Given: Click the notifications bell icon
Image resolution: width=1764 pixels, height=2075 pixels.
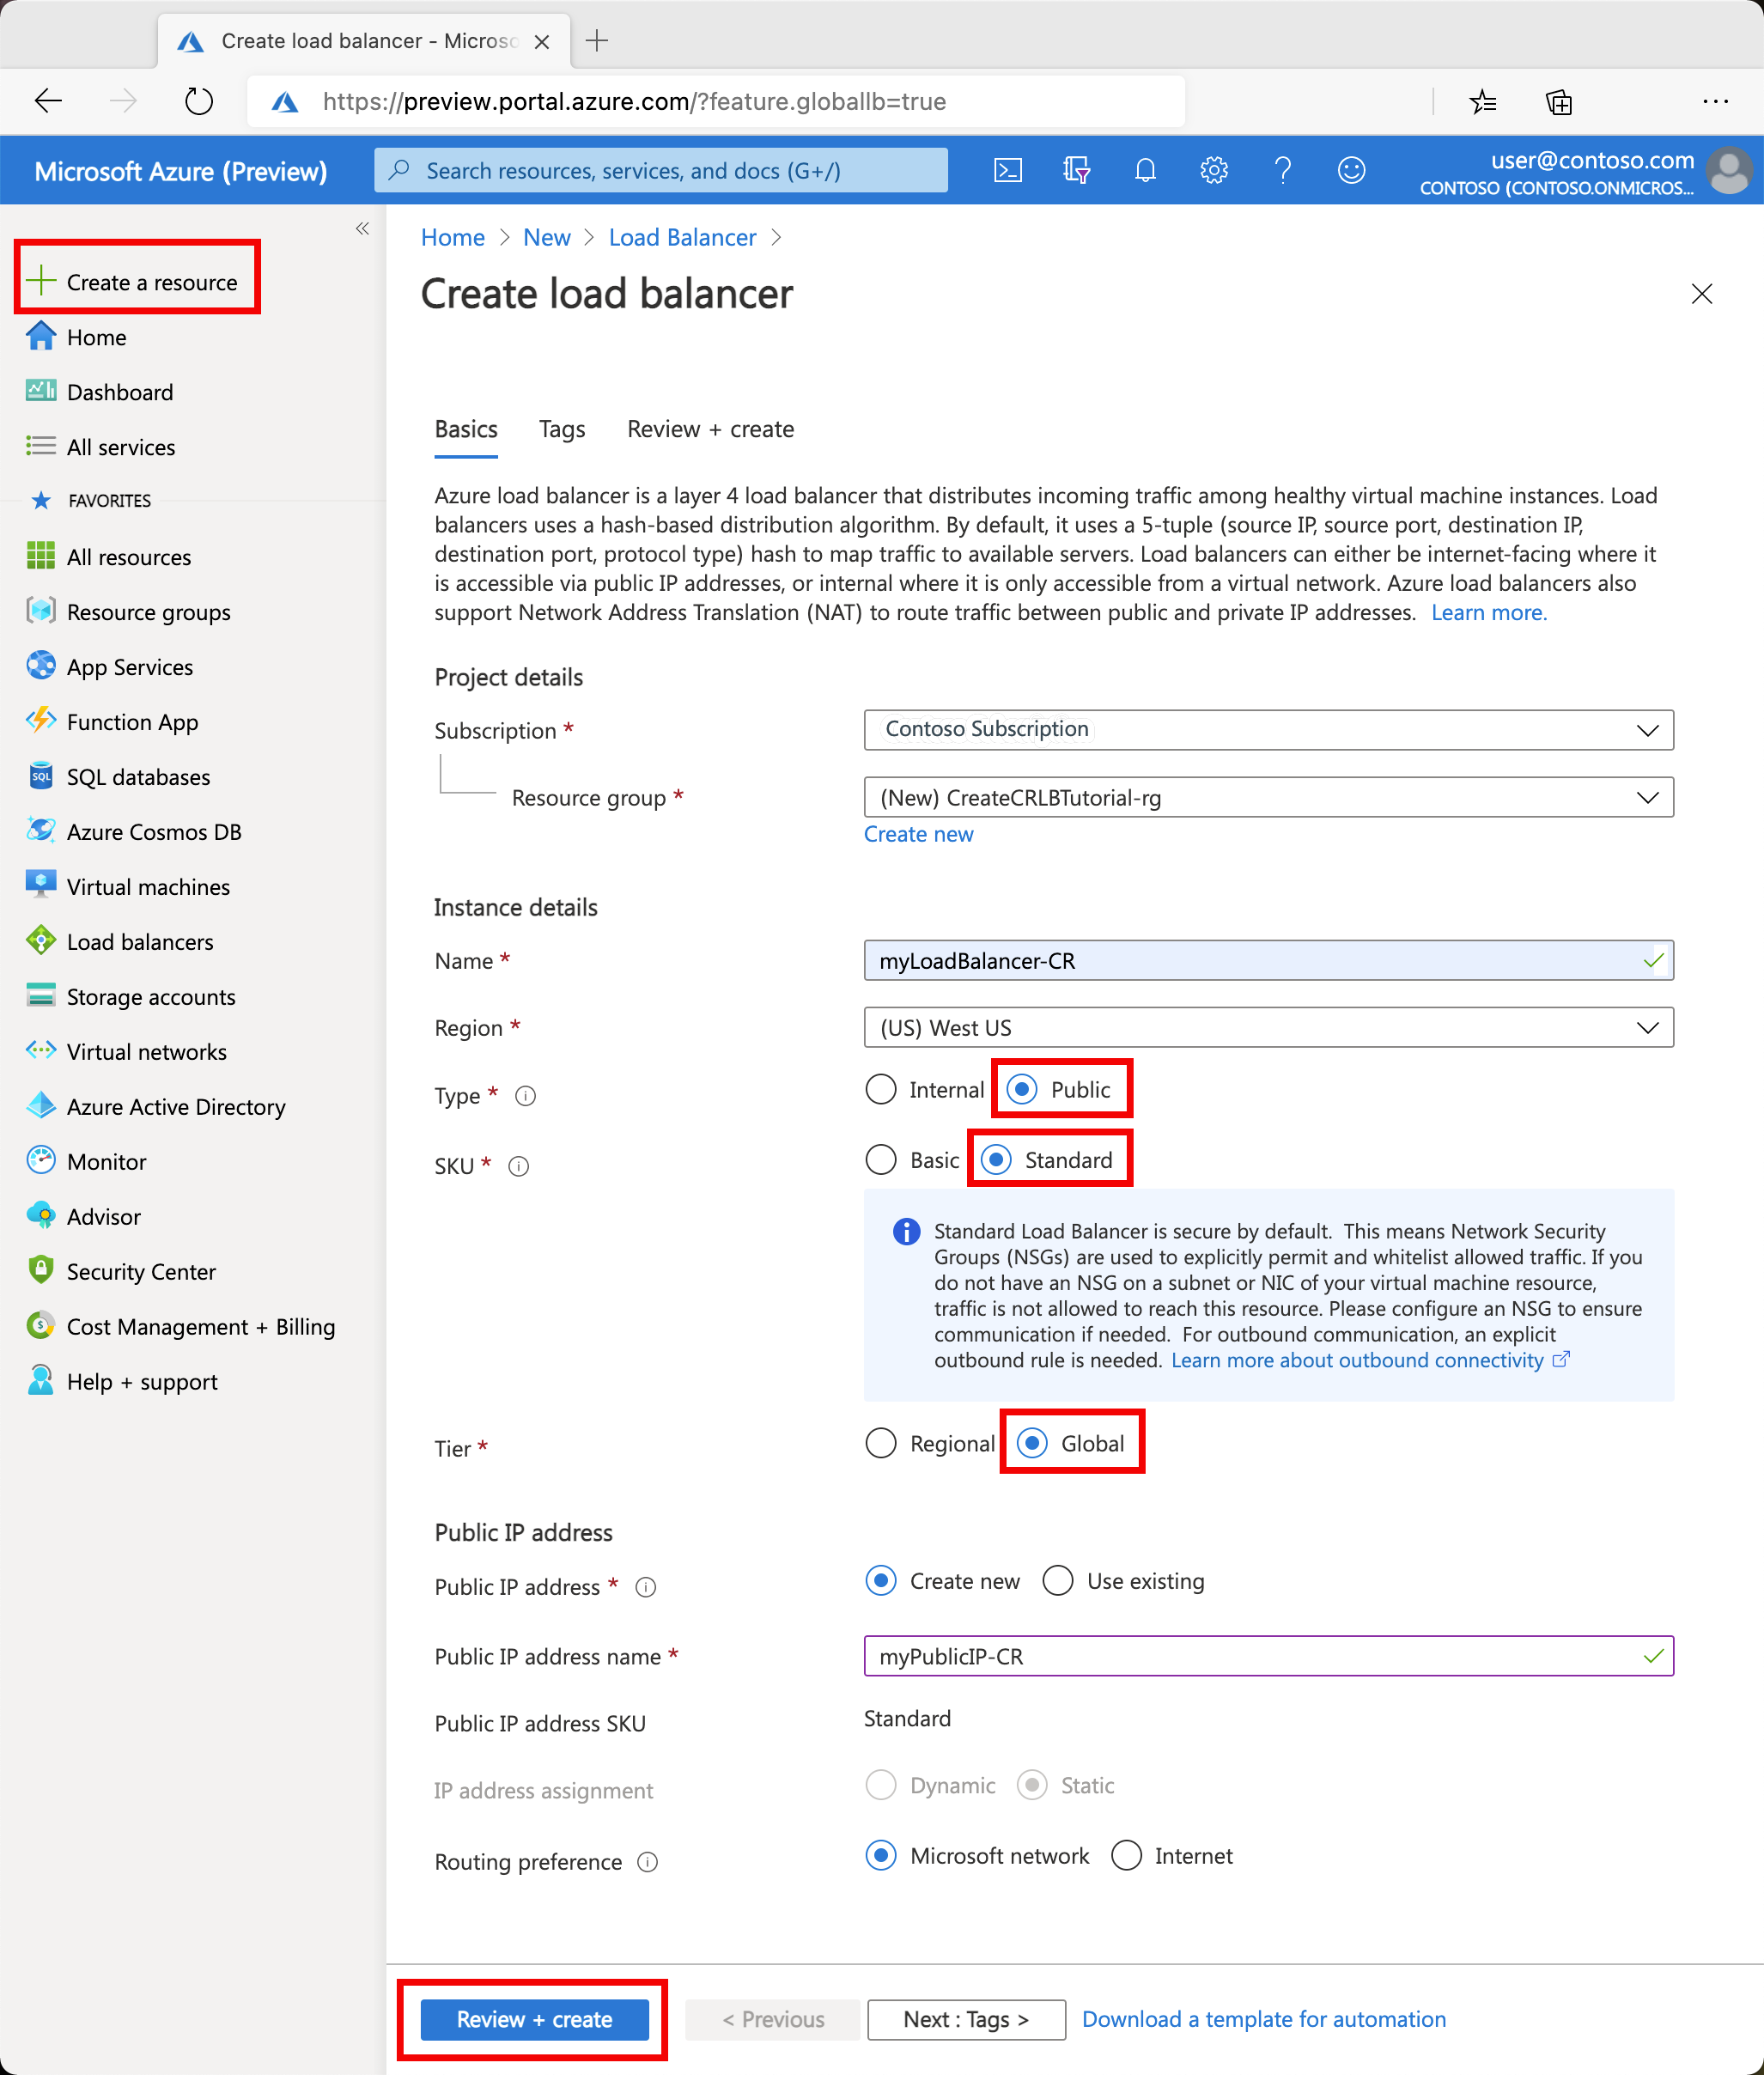Looking at the screenshot, I should tap(1145, 170).
